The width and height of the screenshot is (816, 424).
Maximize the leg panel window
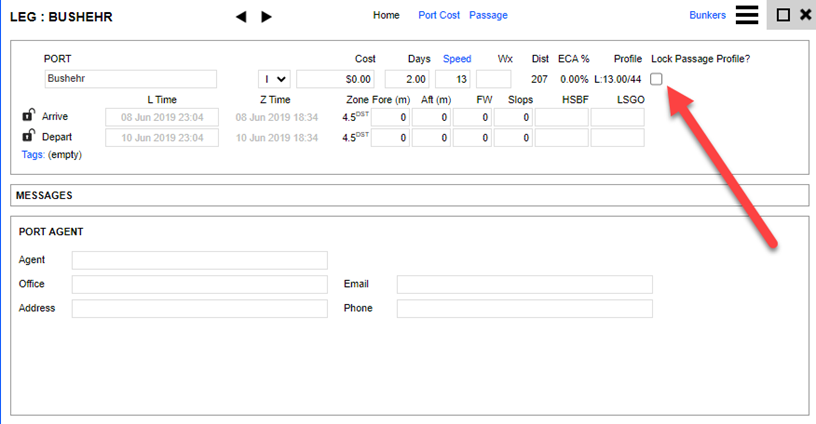pos(783,15)
